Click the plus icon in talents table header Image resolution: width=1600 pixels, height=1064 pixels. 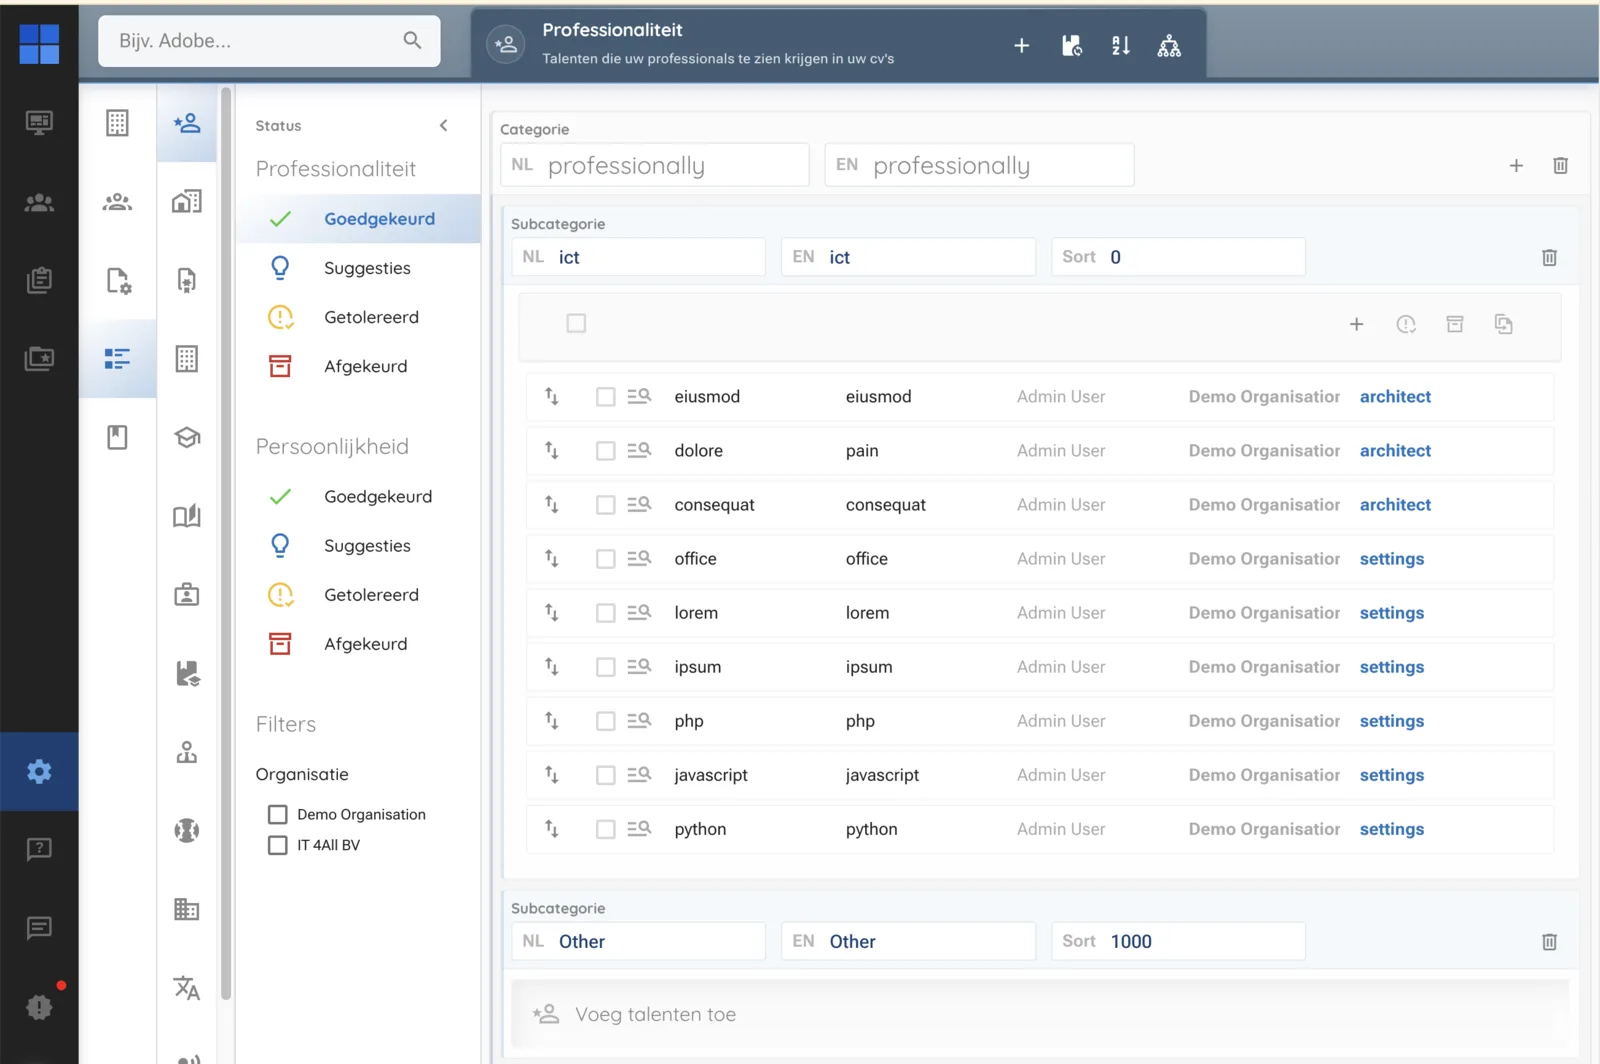(x=1356, y=324)
